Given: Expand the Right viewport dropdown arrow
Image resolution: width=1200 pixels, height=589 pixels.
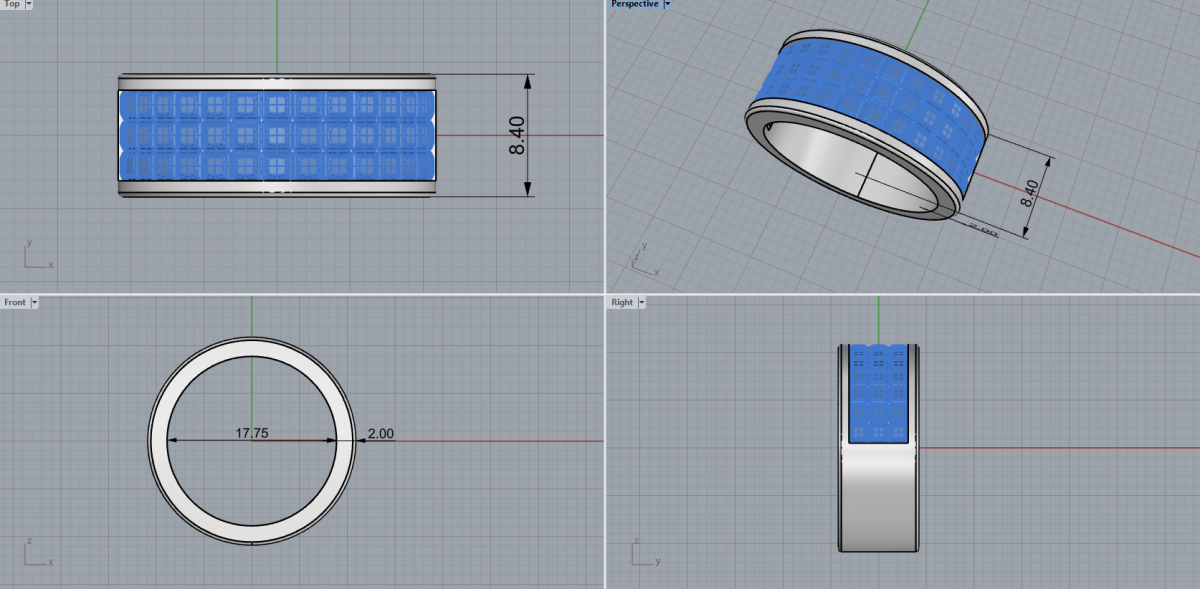Looking at the screenshot, I should (641, 302).
